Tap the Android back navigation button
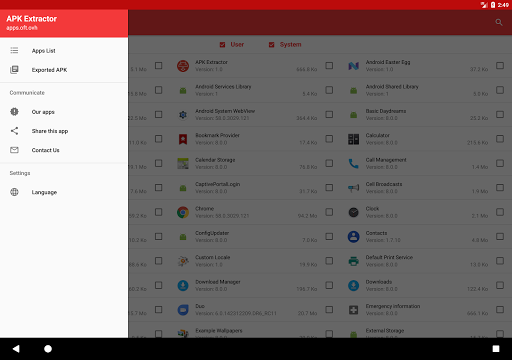This screenshot has width=512, height=360. coord(16,349)
